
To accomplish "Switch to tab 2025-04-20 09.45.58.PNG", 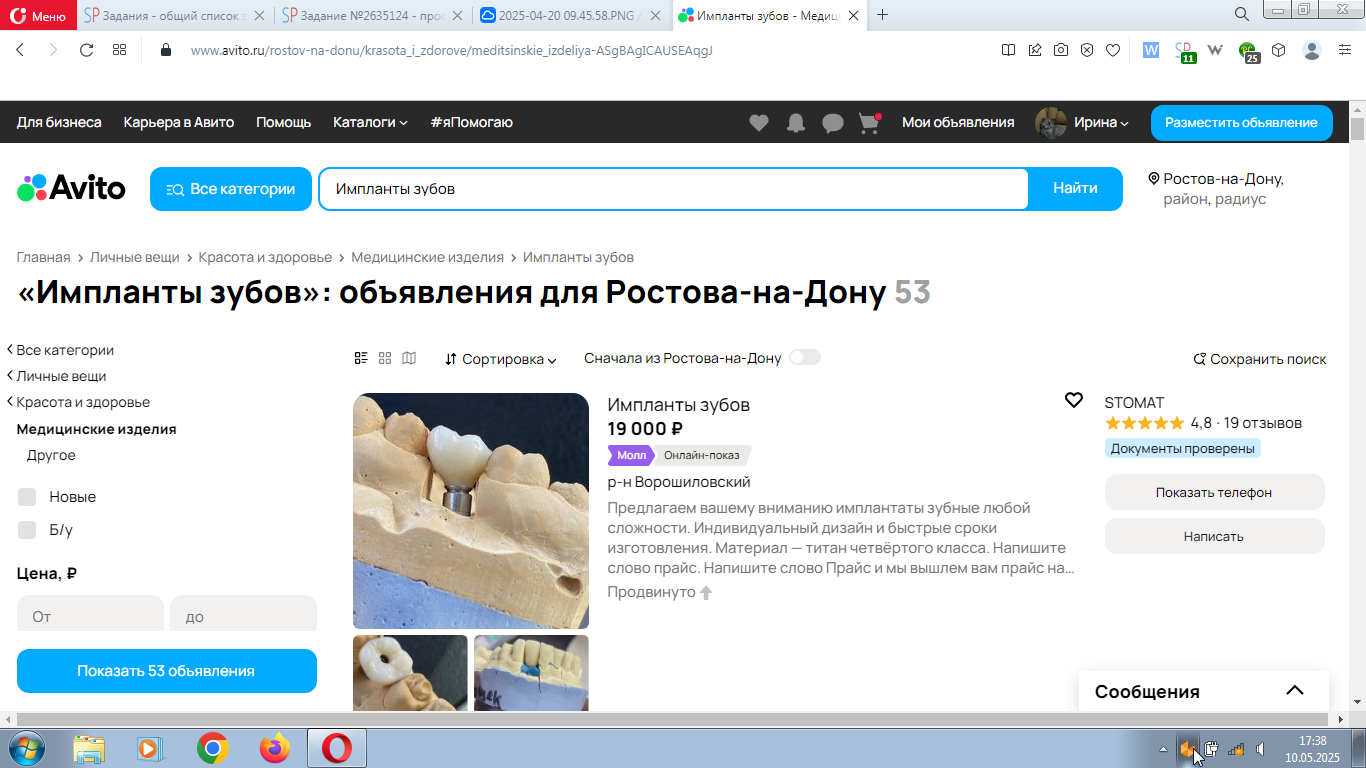I will (569, 15).
